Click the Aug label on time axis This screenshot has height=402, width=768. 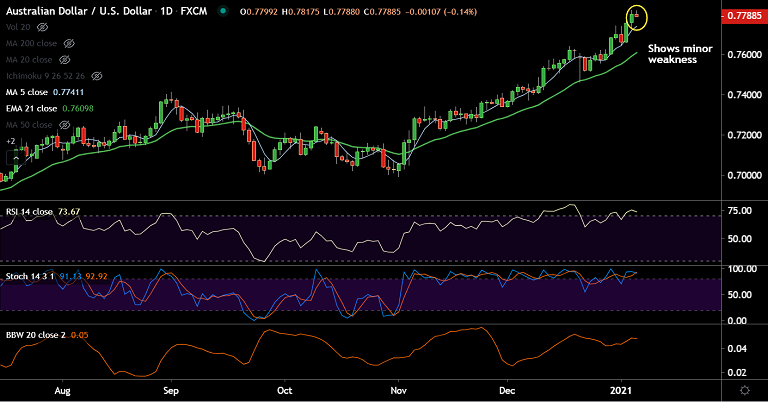62,391
